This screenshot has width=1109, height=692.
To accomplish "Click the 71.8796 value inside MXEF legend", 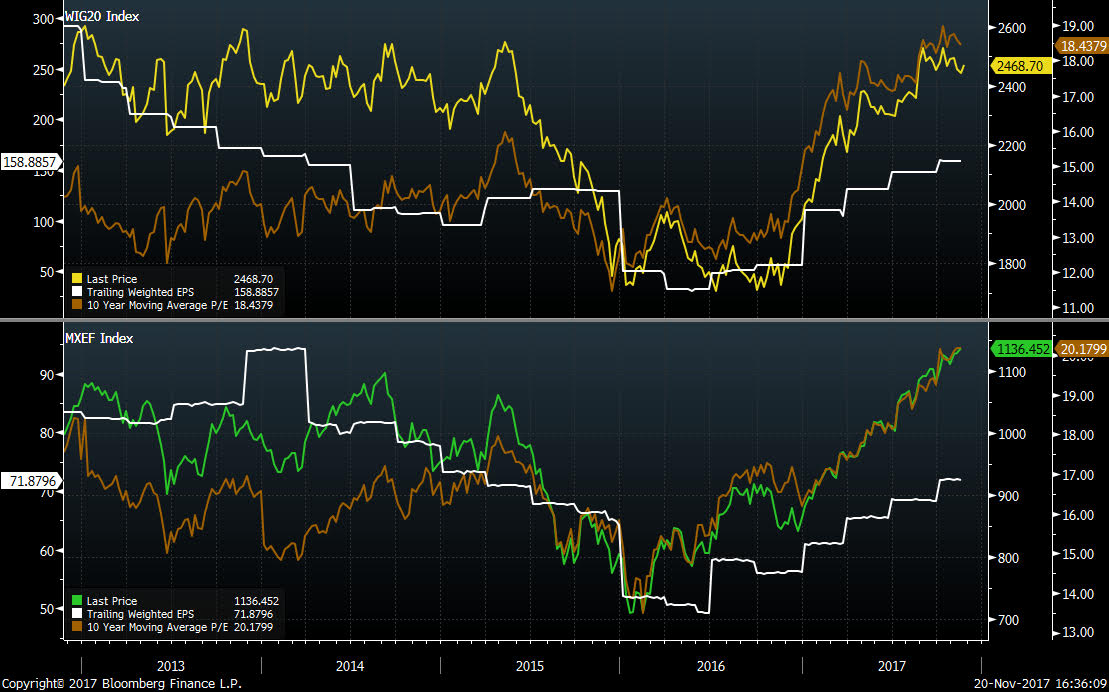I will click(253, 614).
